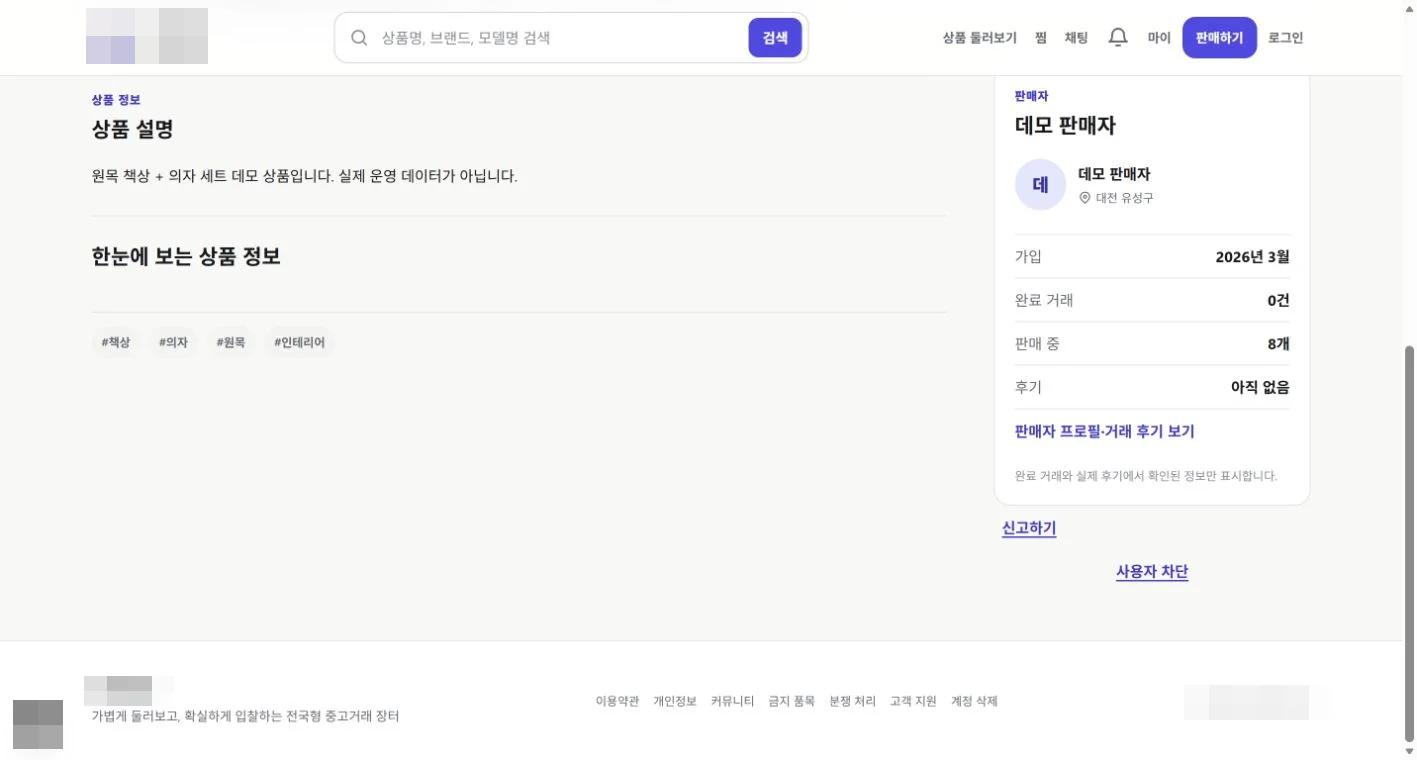Focus the product search field
The height and width of the screenshot is (760, 1417).
point(560,38)
